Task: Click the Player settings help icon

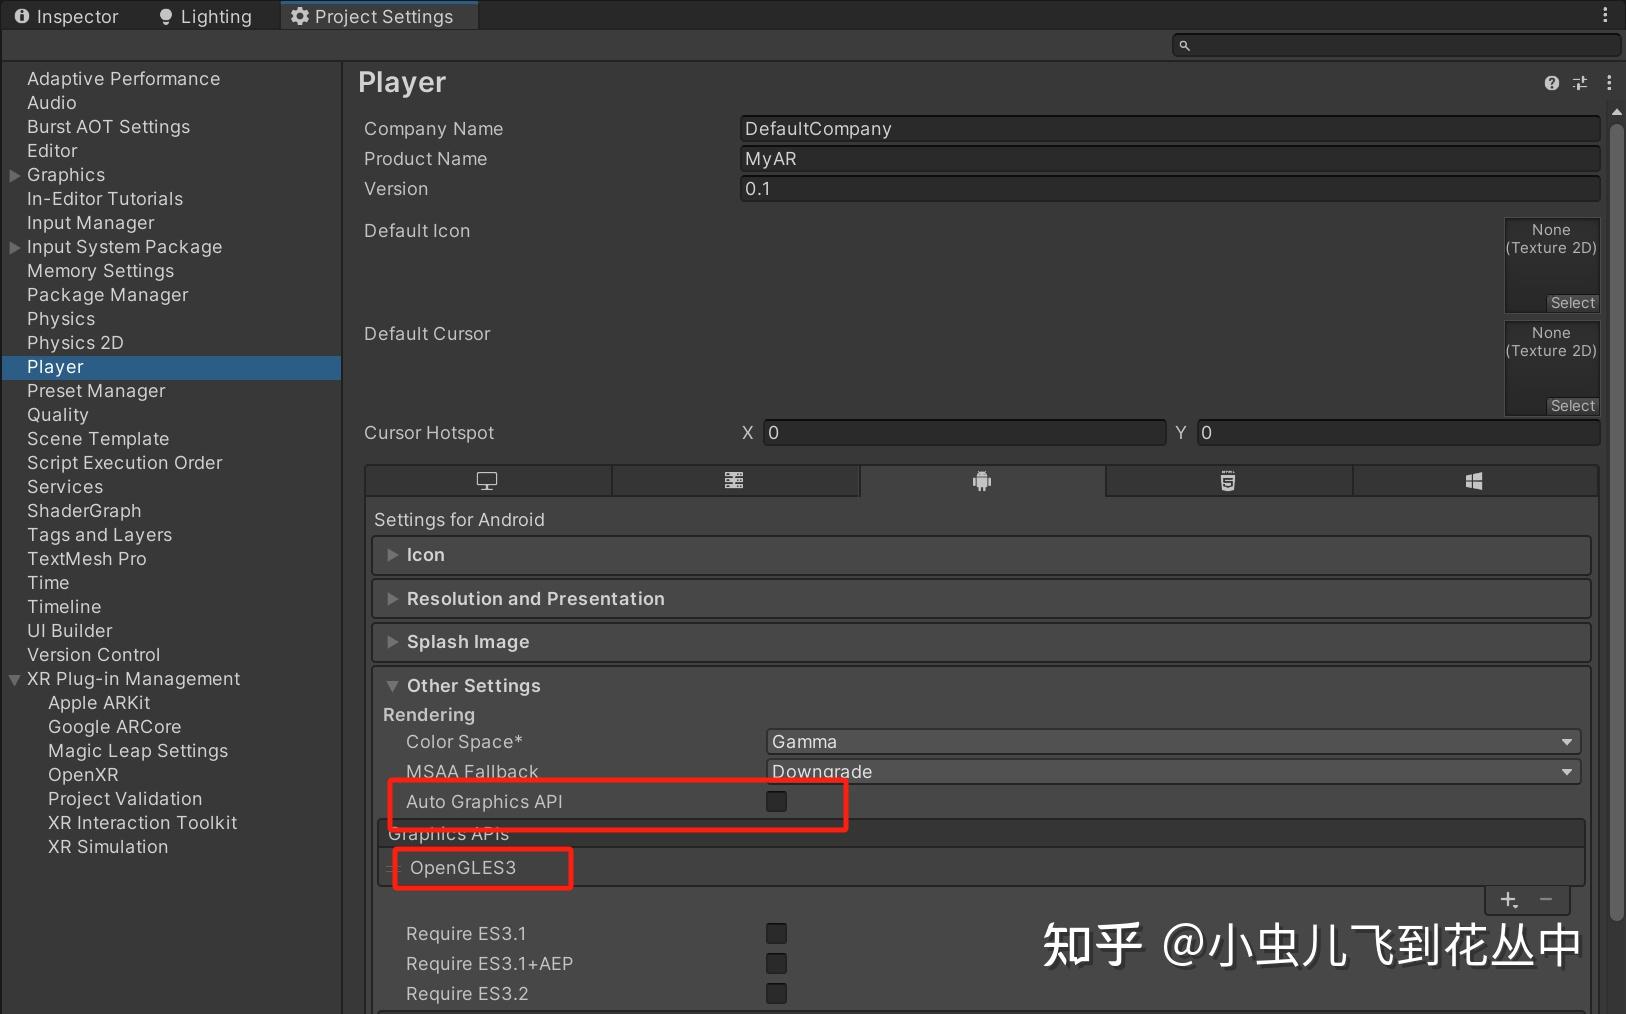Action: (x=1552, y=83)
